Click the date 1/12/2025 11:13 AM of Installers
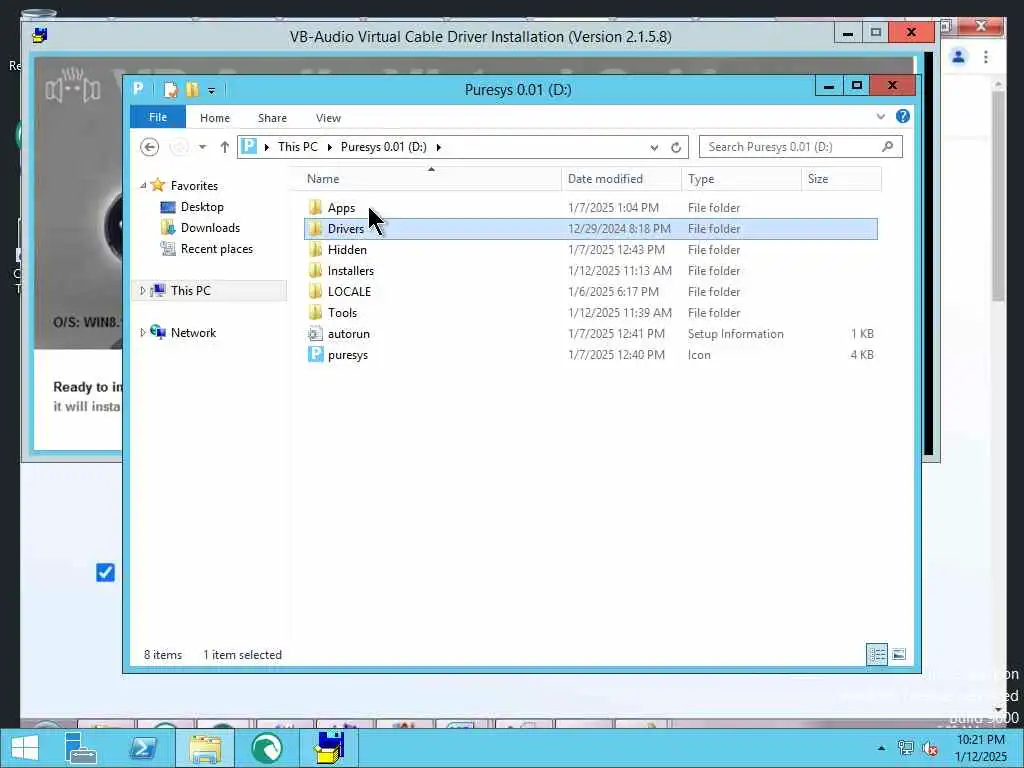The width and height of the screenshot is (1024, 768). (620, 270)
